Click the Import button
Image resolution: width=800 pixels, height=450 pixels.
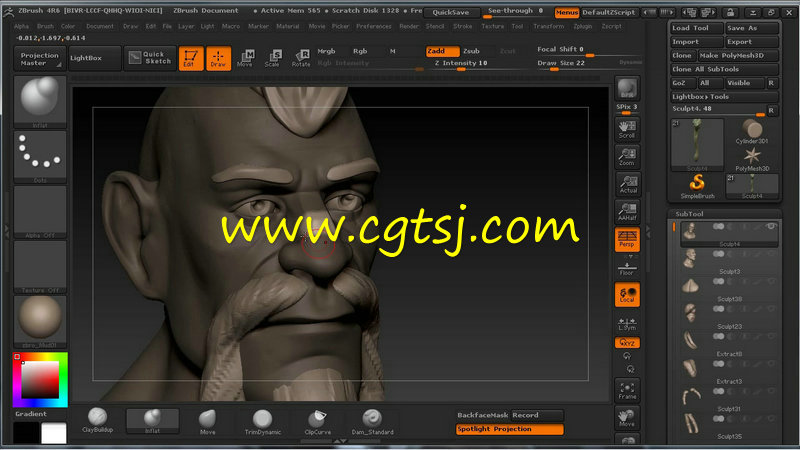[x=696, y=42]
